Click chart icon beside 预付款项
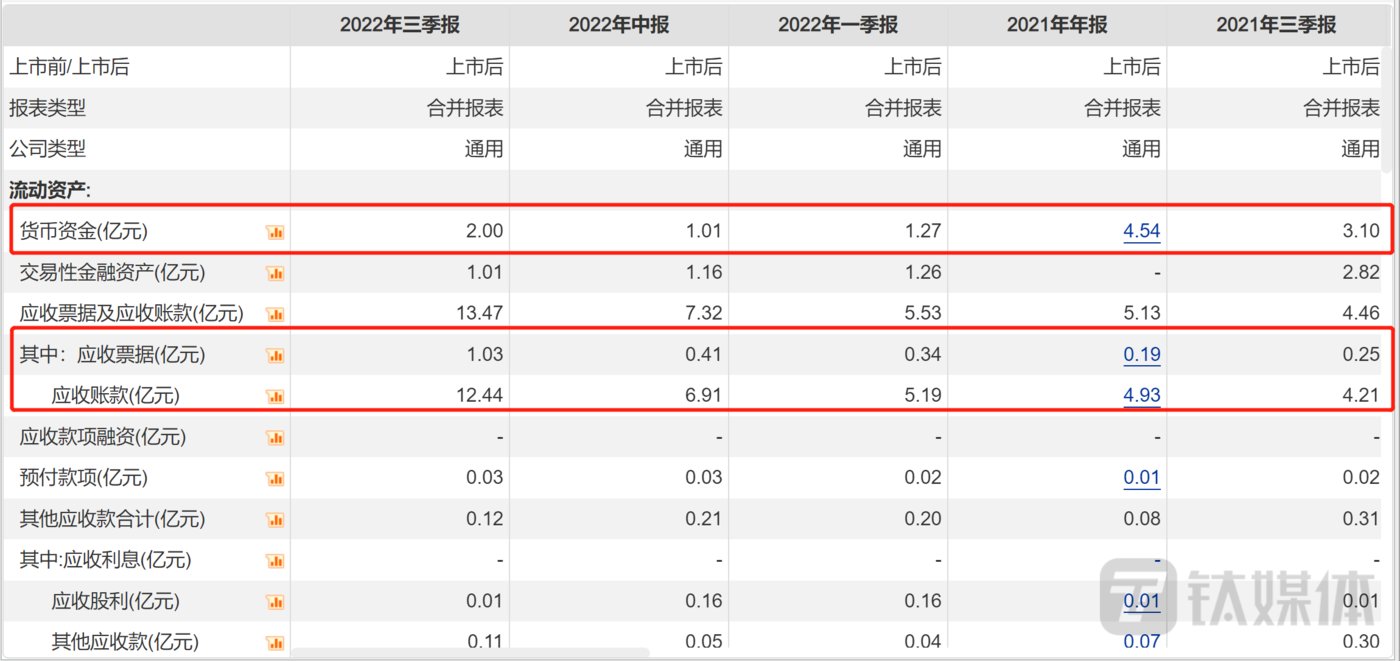Viewport: 1400px width, 661px height. (x=275, y=478)
